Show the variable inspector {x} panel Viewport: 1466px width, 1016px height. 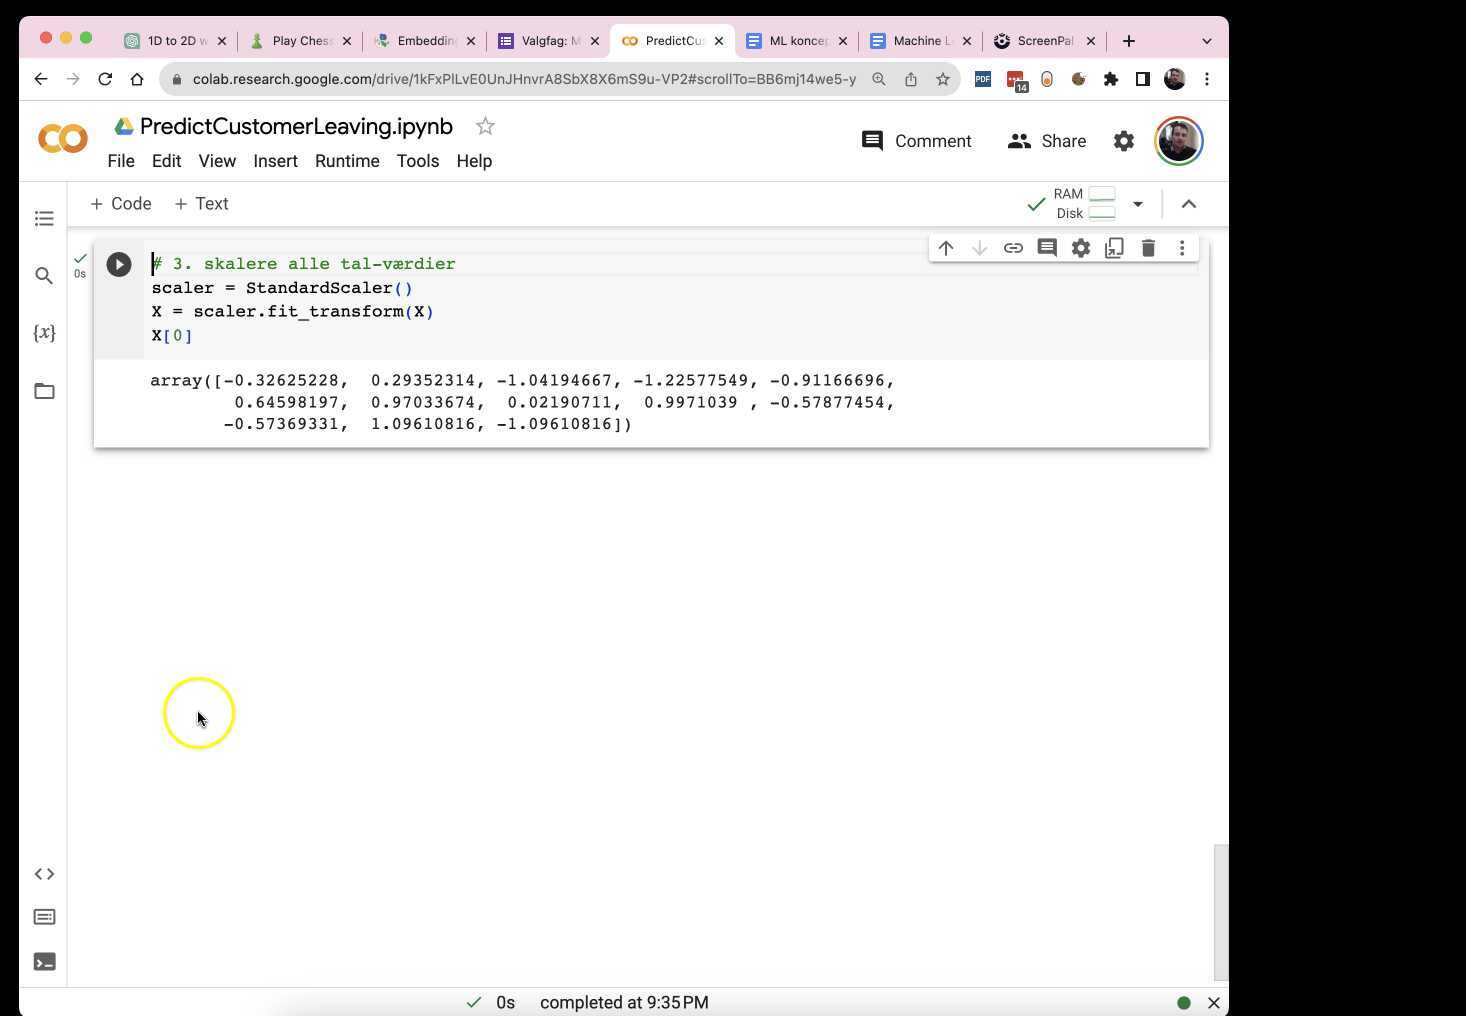click(44, 333)
